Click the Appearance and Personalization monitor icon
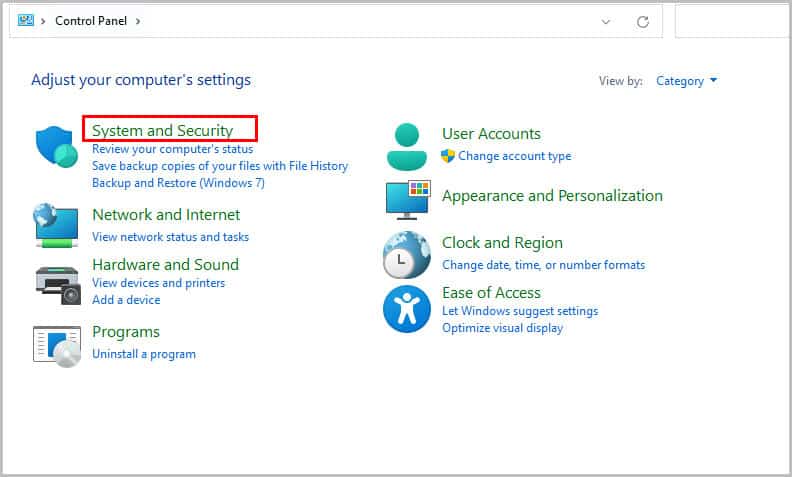This screenshot has width=792, height=477. [408, 200]
